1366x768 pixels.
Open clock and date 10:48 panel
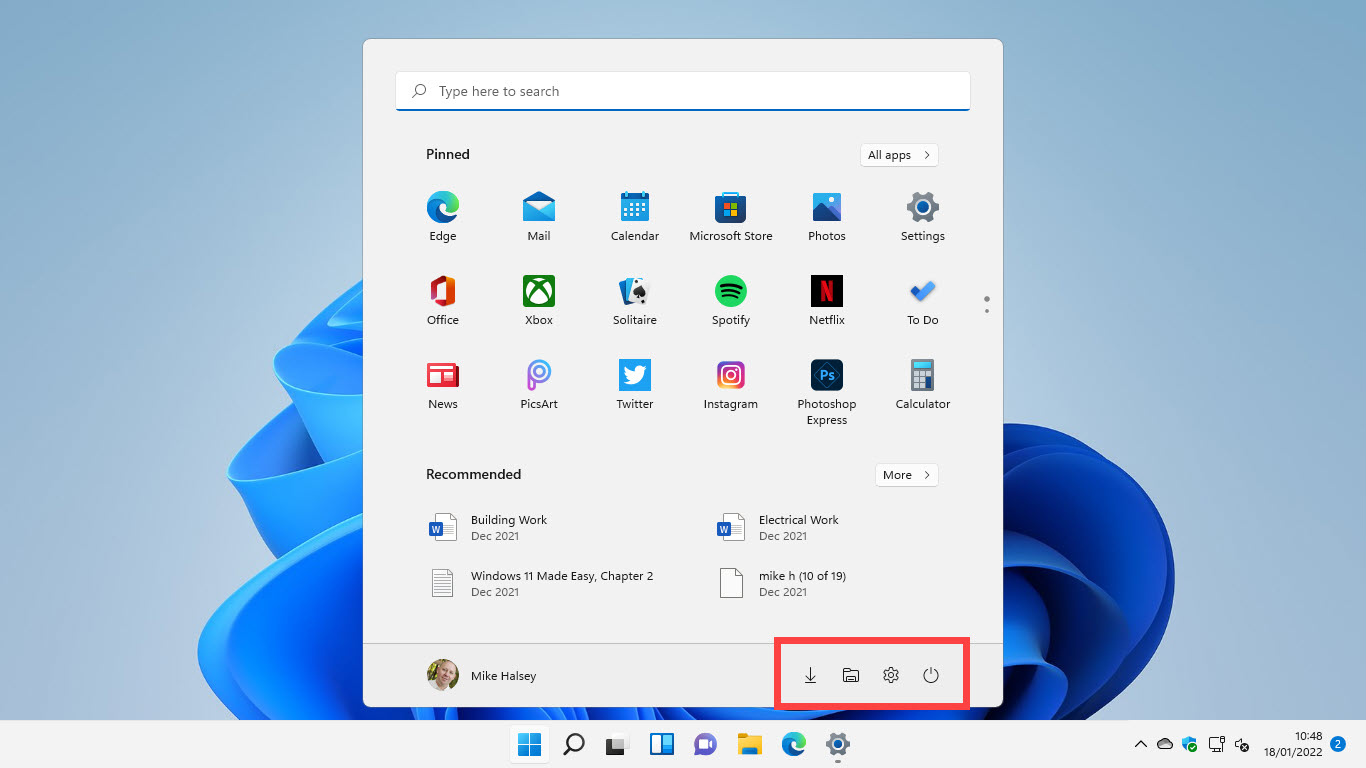click(1293, 744)
